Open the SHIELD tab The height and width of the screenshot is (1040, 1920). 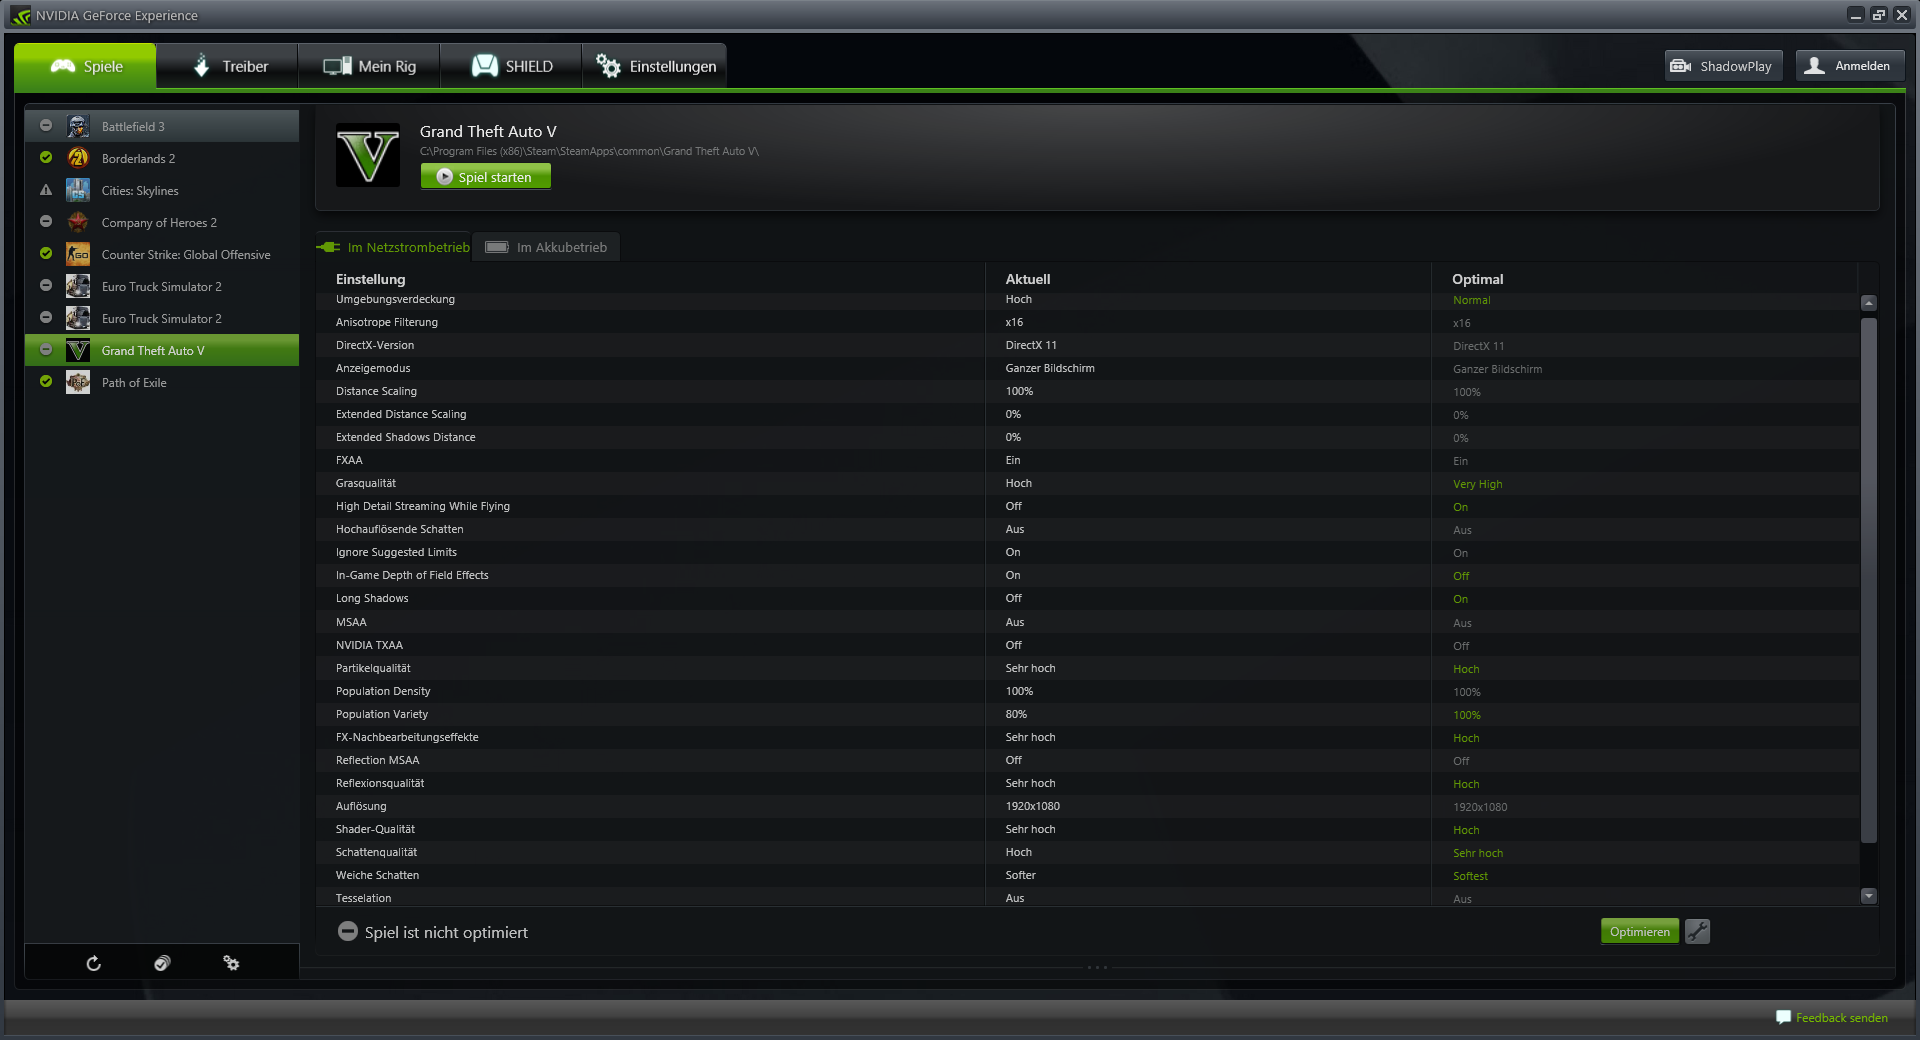click(x=511, y=66)
